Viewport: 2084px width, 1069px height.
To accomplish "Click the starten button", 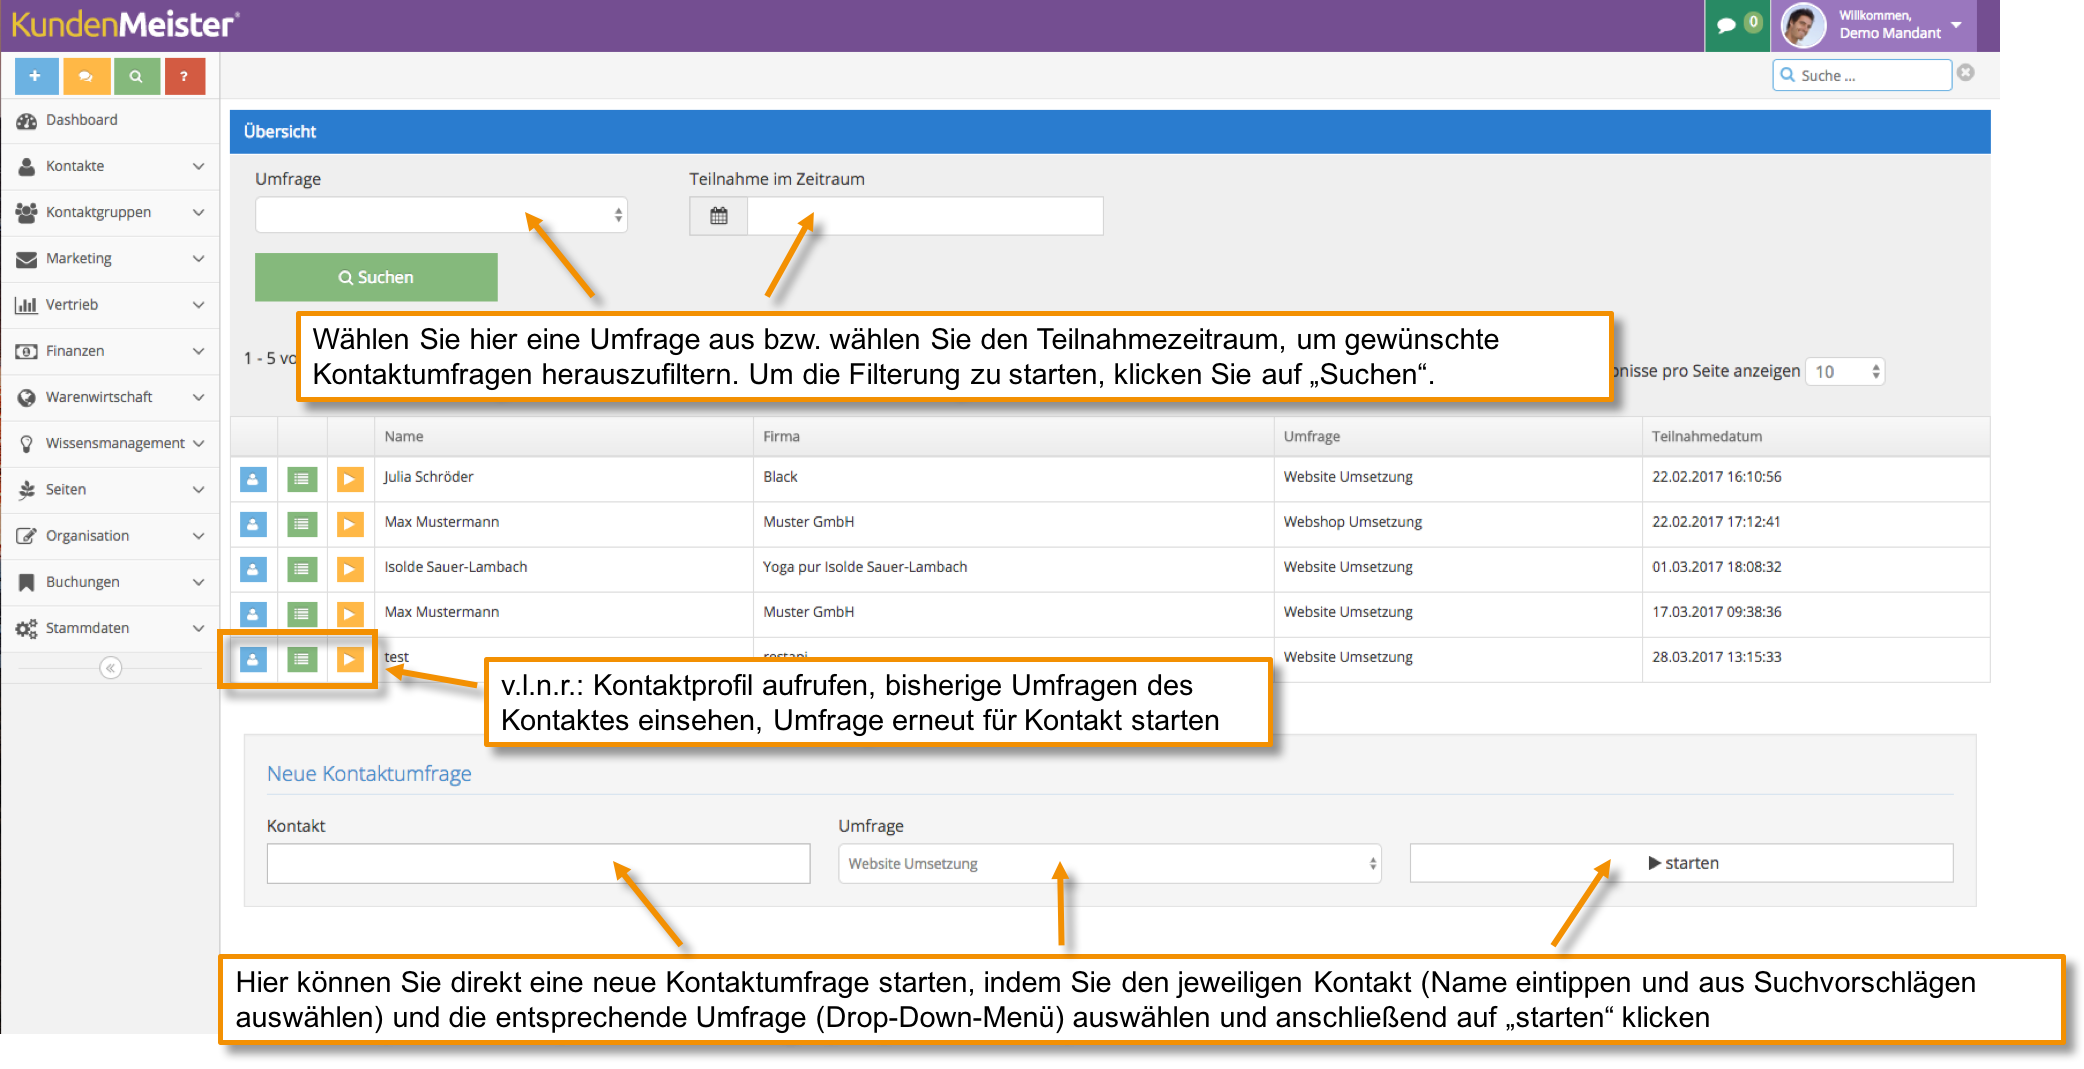I will click(1682, 863).
